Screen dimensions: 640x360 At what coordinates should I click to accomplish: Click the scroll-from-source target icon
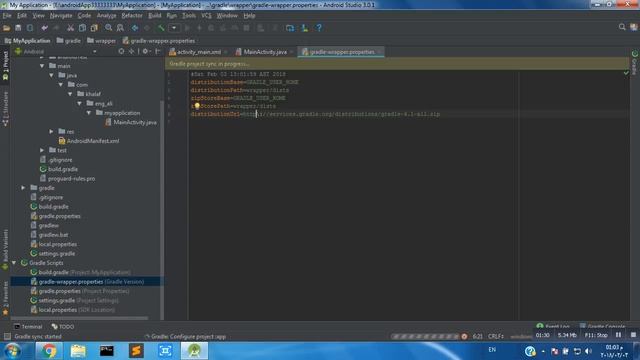pos(121,51)
